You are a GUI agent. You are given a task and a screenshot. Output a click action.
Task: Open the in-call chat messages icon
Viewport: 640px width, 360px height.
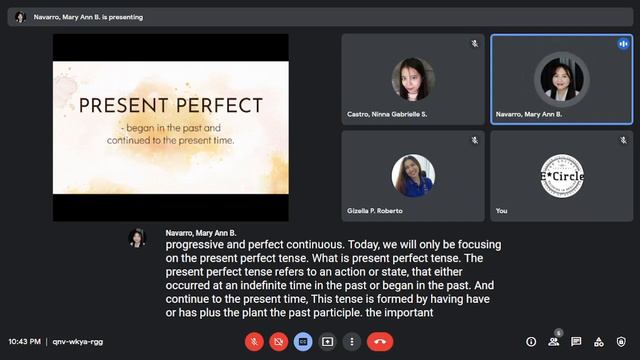[576, 342]
